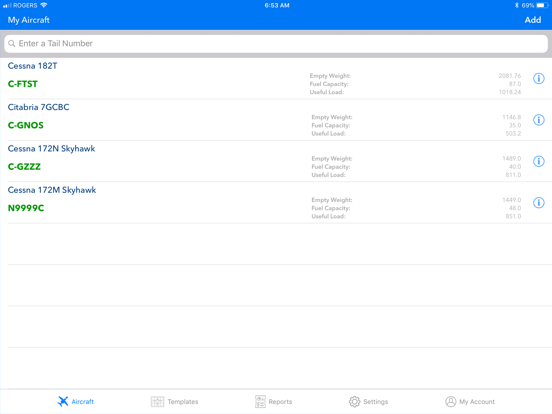Image resolution: width=552 pixels, height=414 pixels.
Task: Tap the Bluetooth status icon
Action: pos(517,5)
